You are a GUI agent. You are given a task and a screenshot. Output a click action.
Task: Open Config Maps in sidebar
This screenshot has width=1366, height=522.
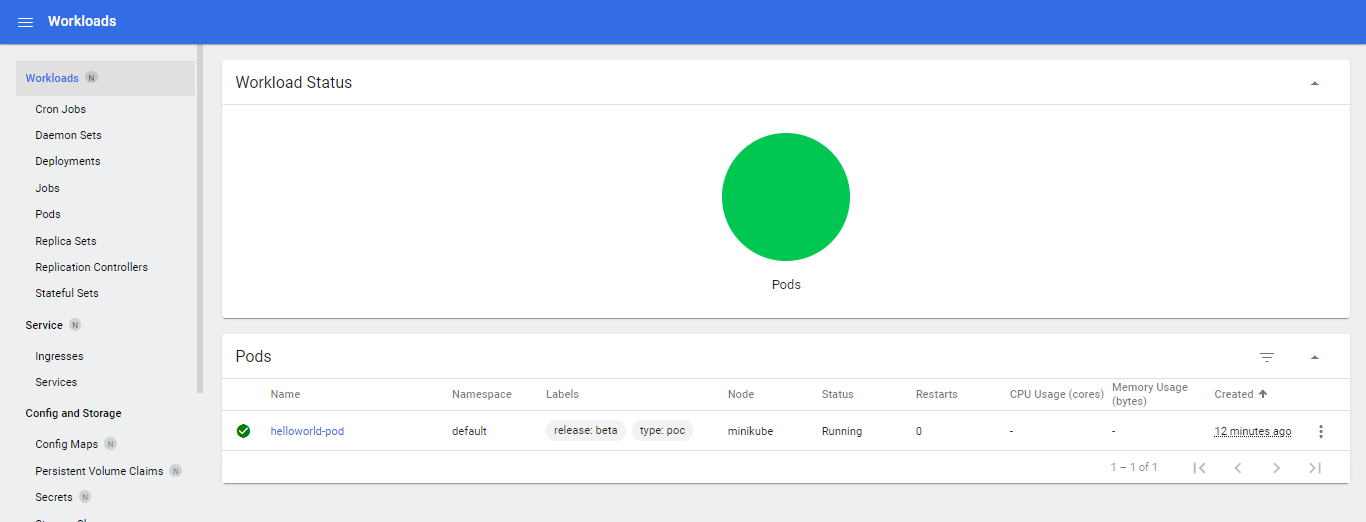(67, 444)
